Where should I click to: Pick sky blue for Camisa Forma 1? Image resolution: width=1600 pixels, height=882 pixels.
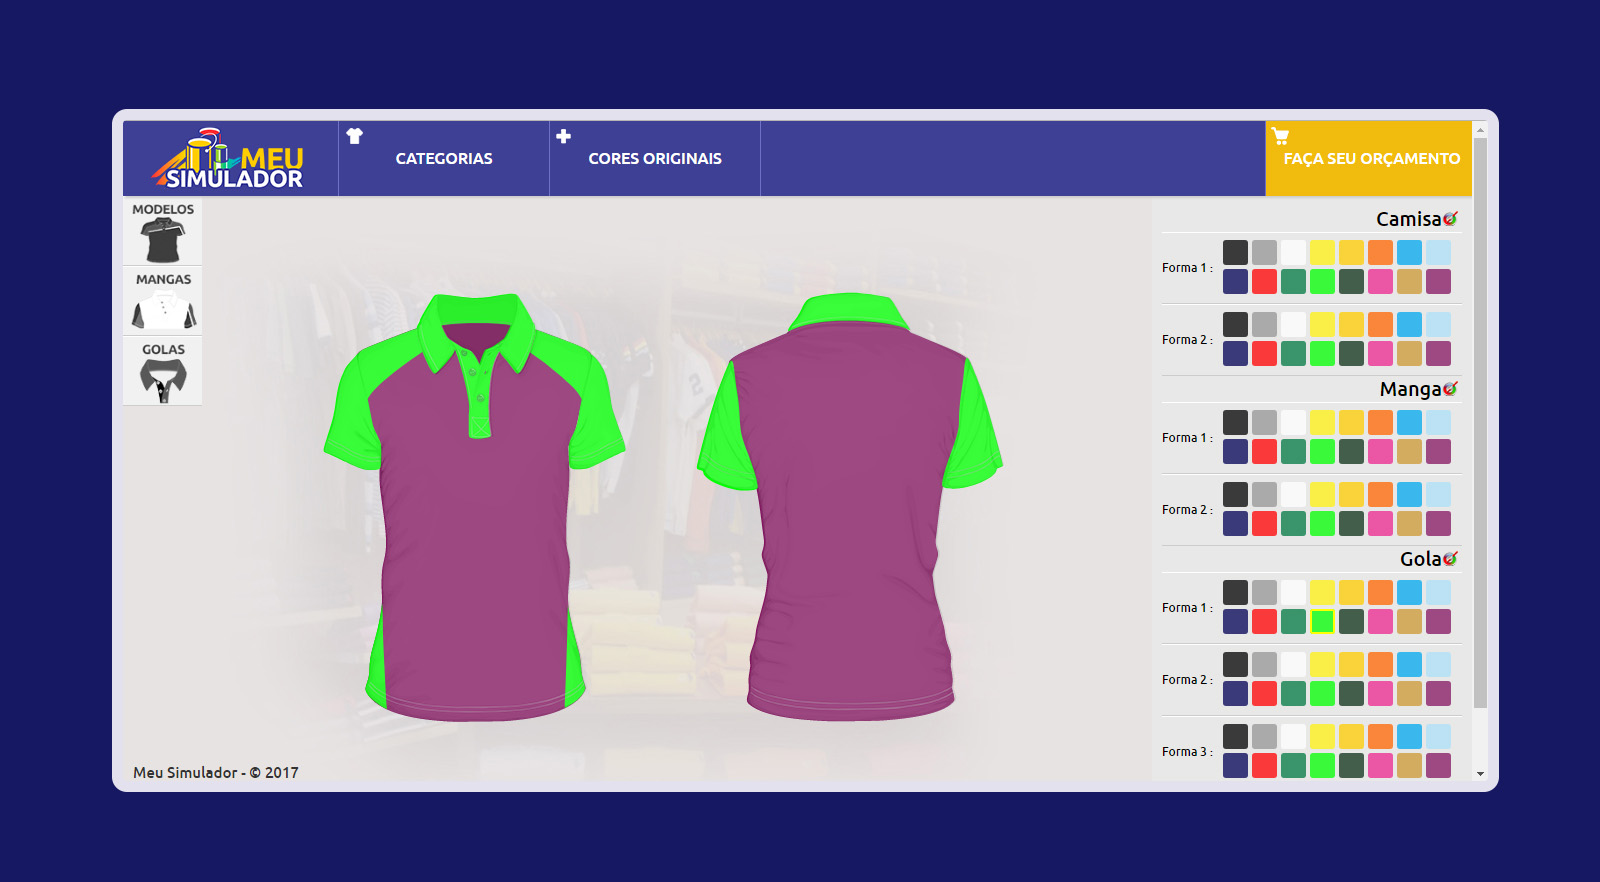click(1409, 253)
